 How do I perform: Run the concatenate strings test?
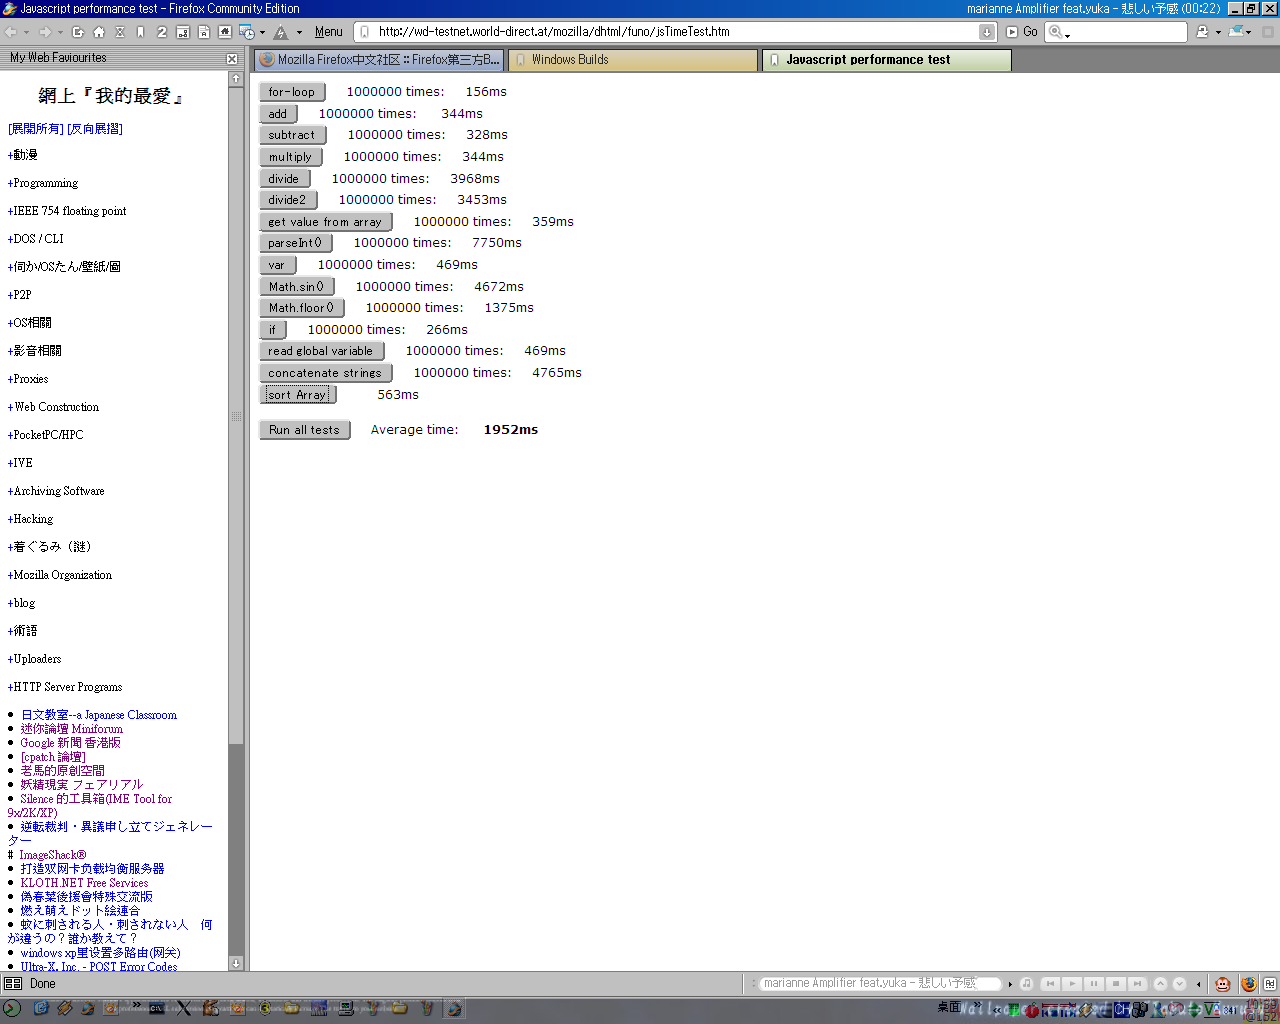click(x=325, y=373)
